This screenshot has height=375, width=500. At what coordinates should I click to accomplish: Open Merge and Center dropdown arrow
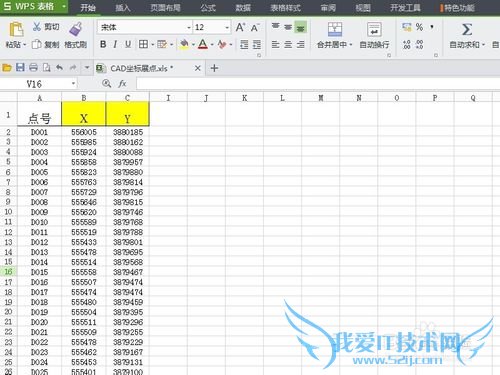coord(351,45)
